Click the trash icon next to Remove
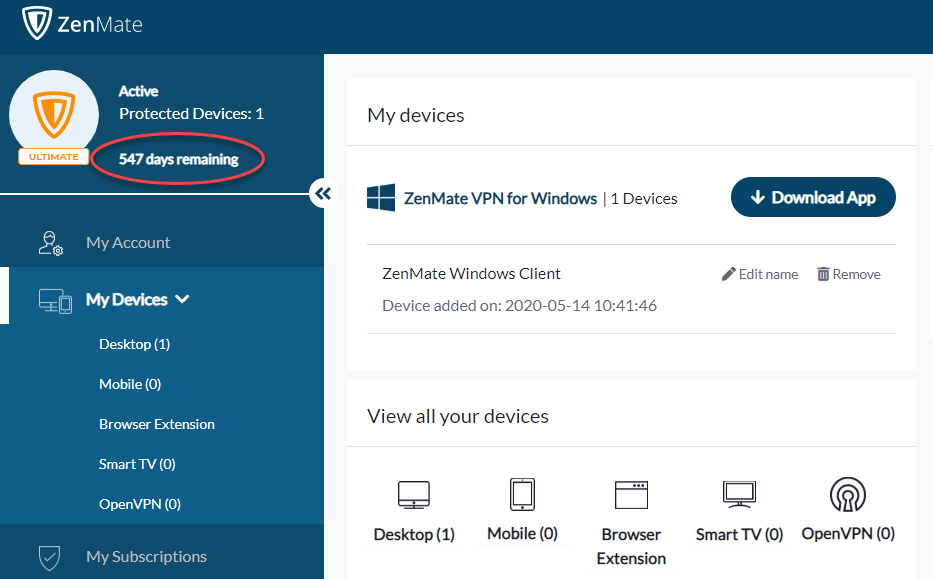 (x=823, y=274)
